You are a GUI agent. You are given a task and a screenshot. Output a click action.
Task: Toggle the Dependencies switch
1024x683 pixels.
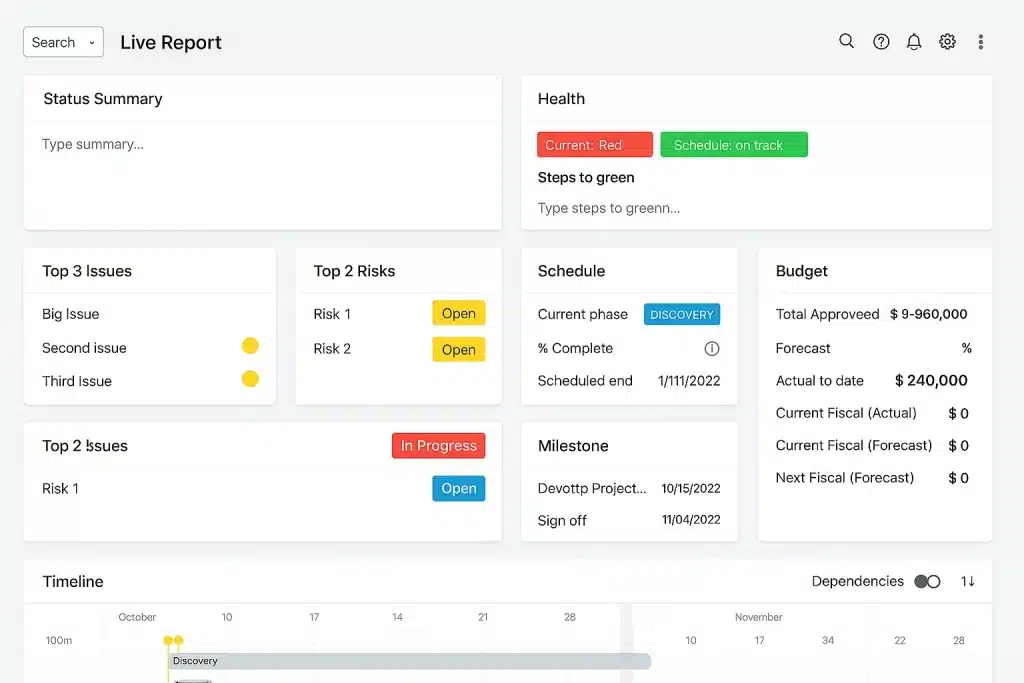click(x=927, y=581)
